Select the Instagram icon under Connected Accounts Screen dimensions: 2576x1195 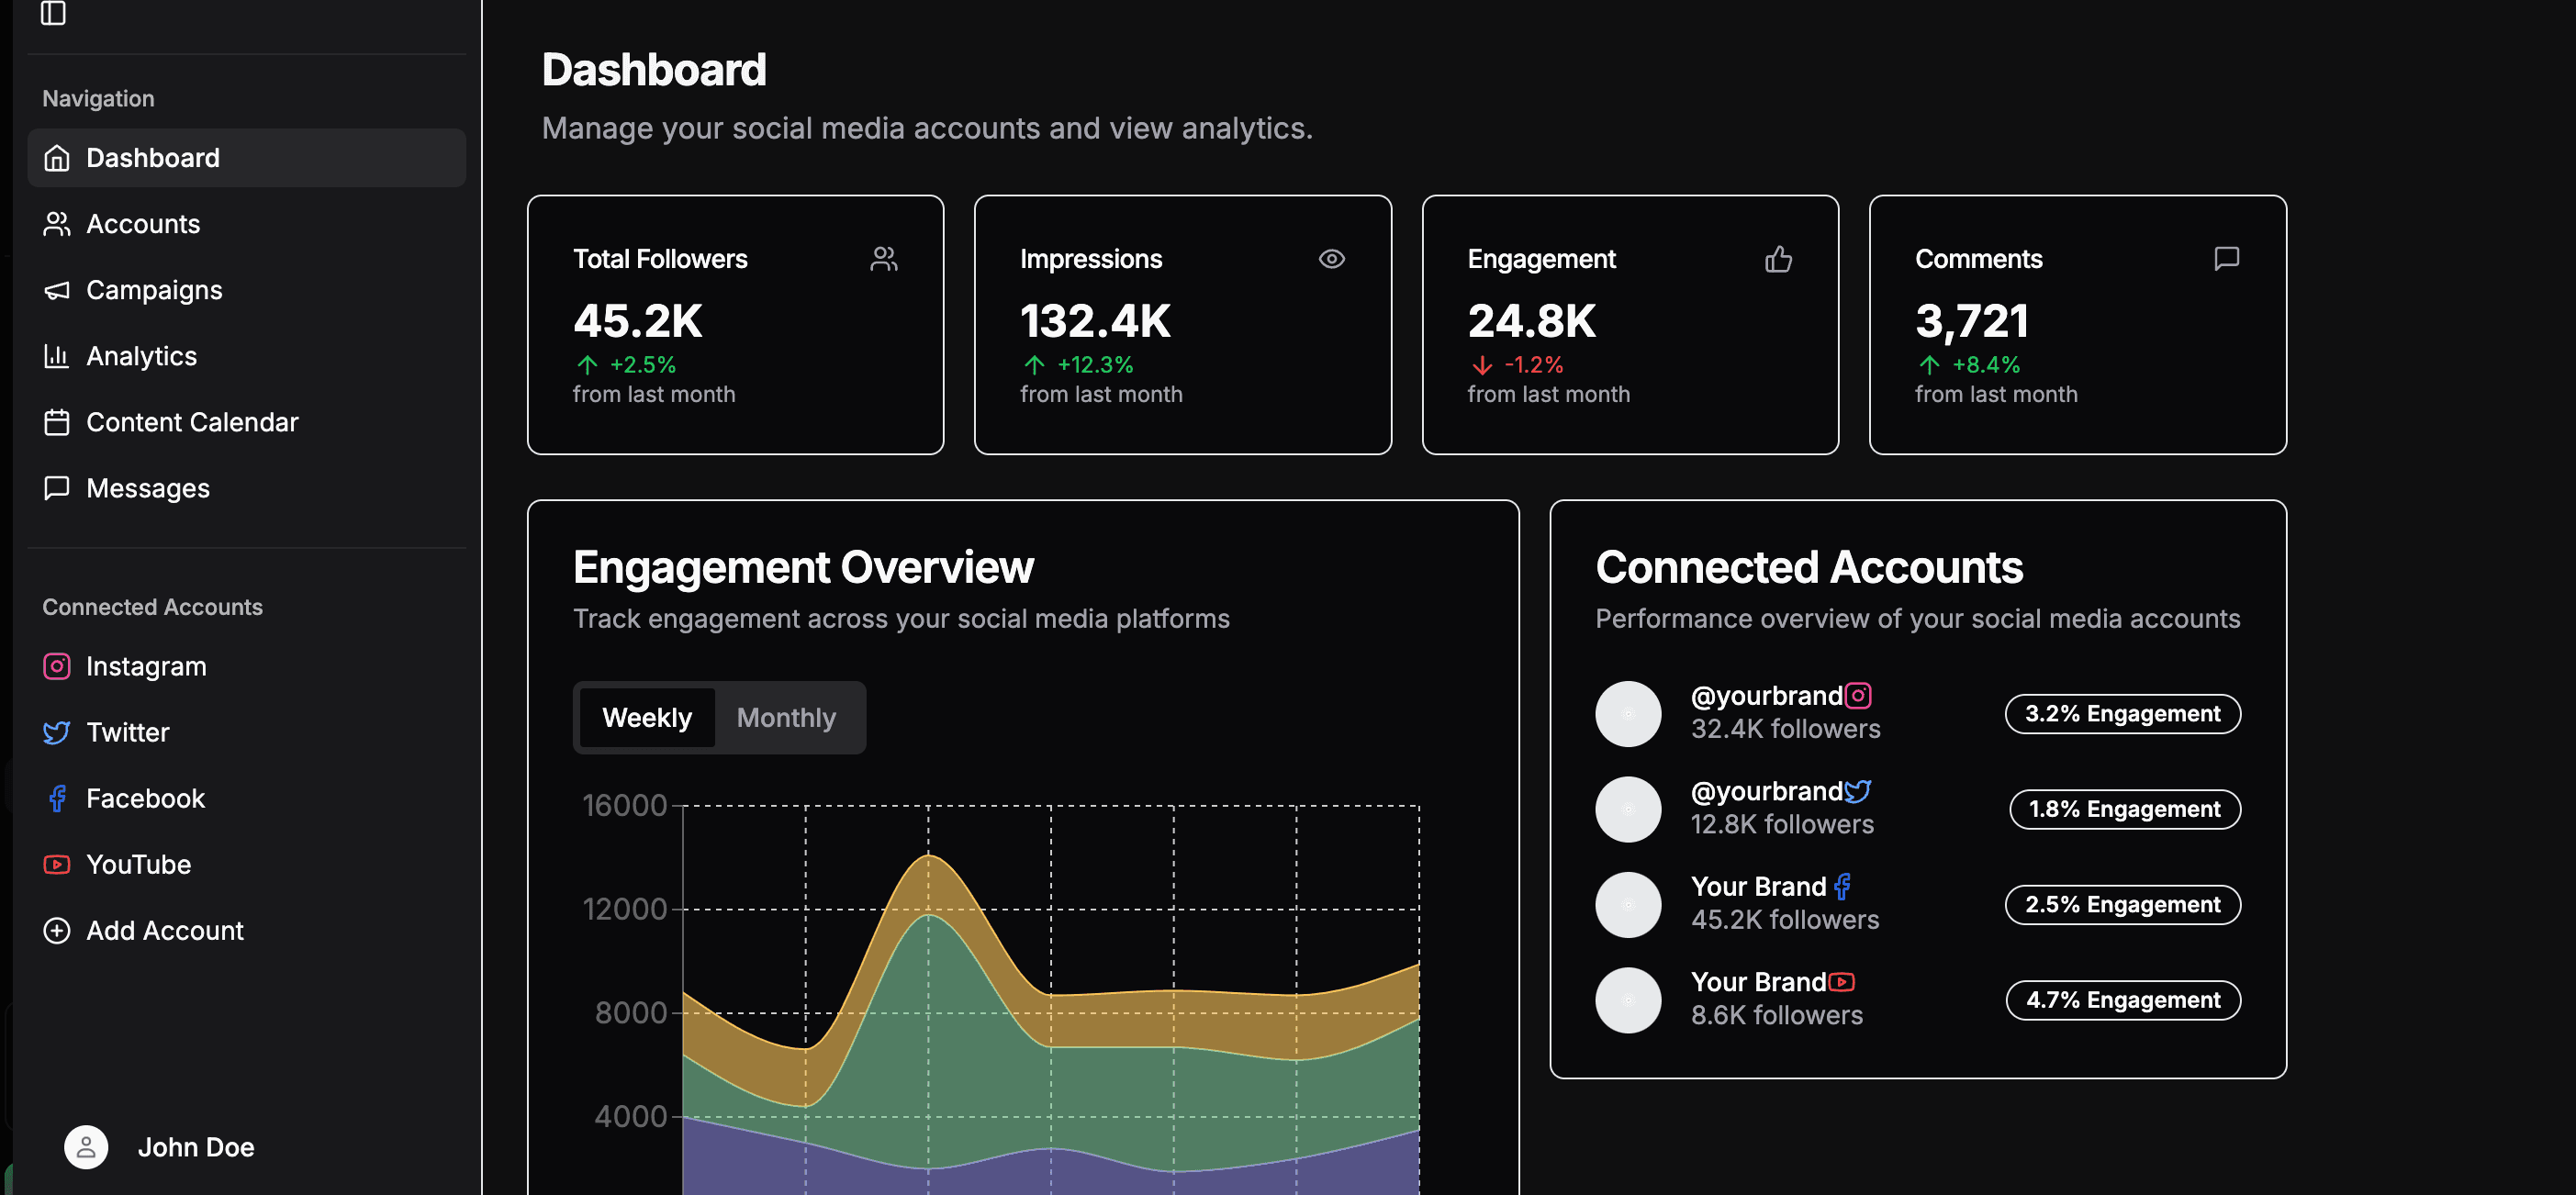(x=57, y=665)
